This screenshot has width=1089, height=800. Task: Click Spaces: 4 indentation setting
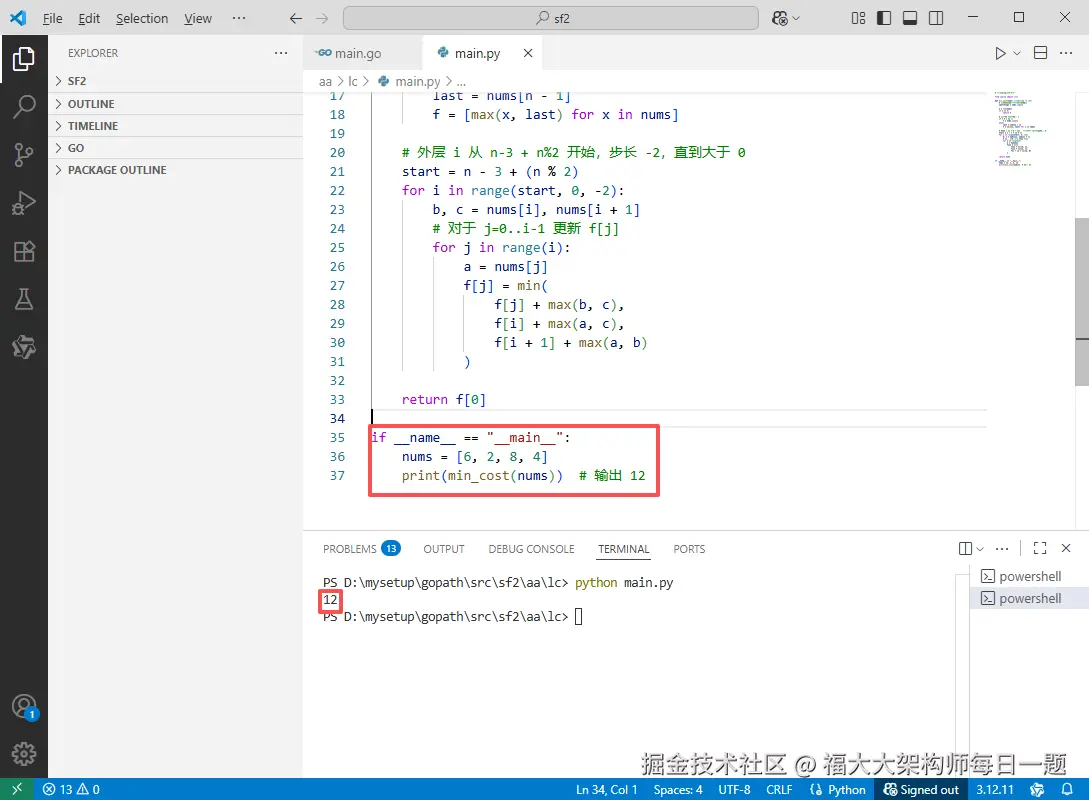pyautogui.click(x=678, y=790)
